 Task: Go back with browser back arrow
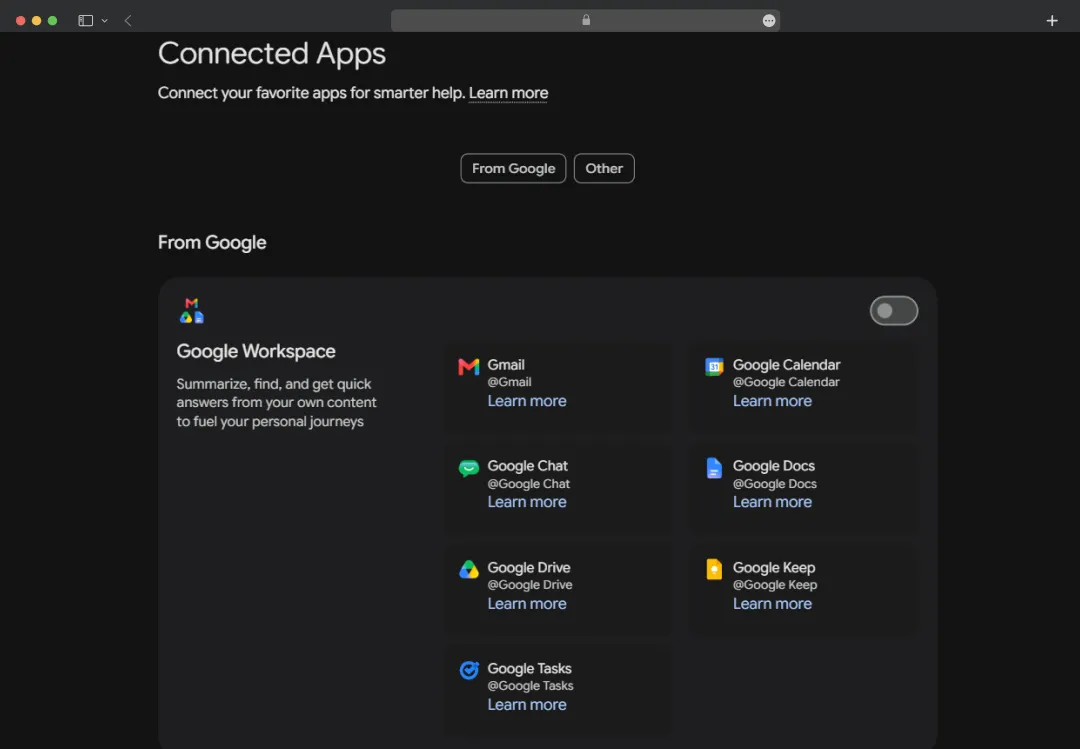128,21
